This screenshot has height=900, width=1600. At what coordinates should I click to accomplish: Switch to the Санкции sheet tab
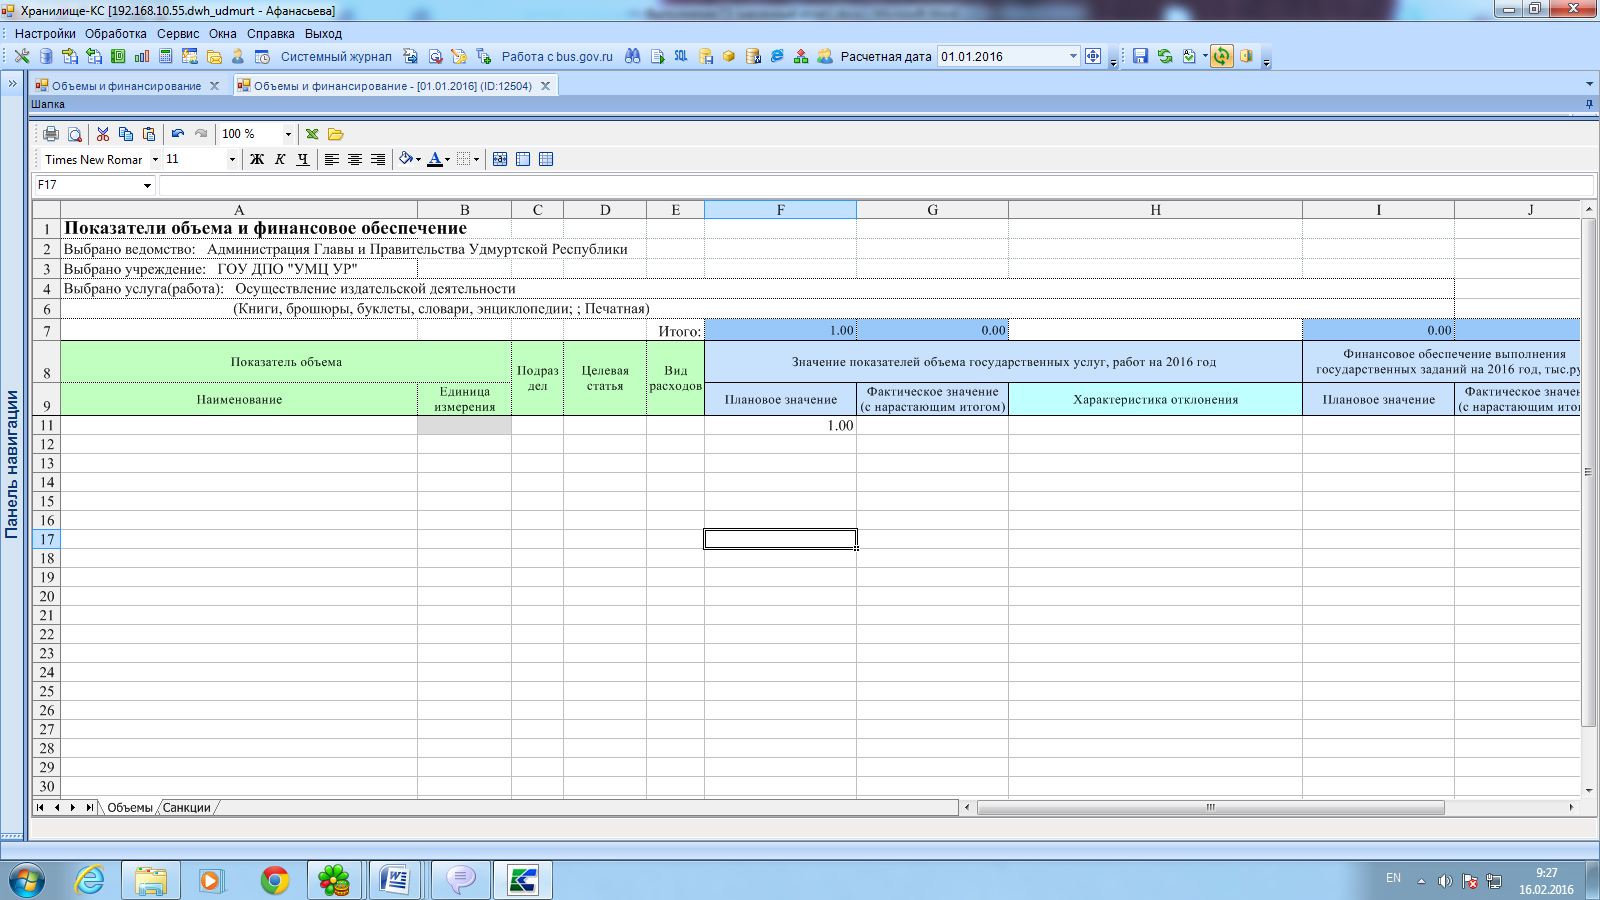[x=187, y=808]
